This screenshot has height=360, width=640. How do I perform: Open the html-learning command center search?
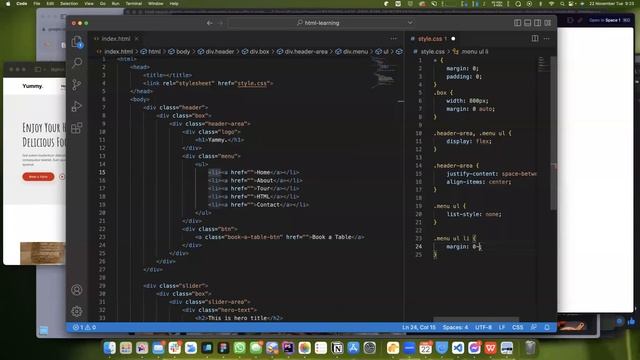click(x=318, y=23)
